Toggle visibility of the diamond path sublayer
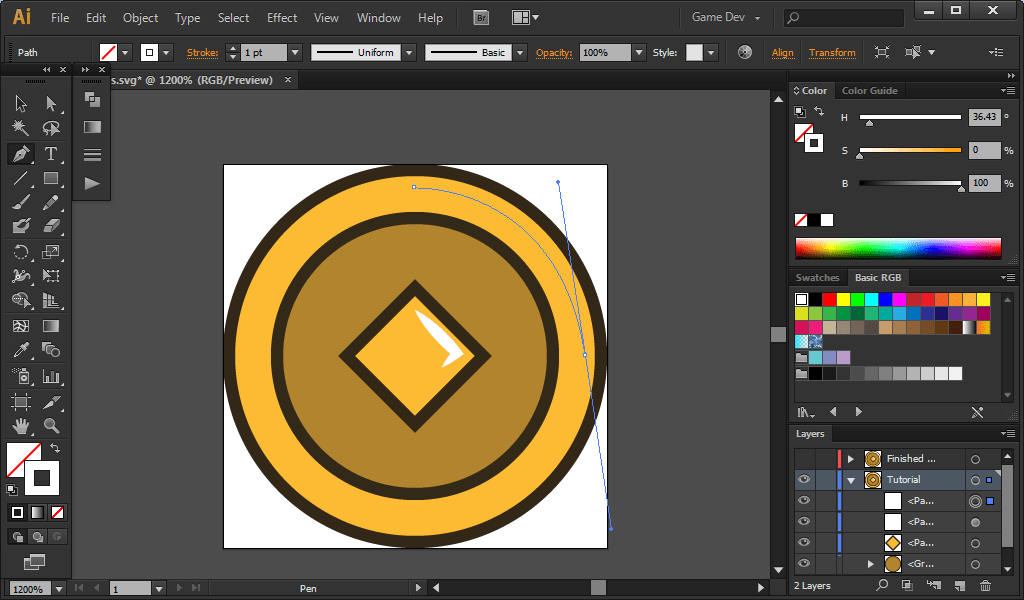Viewport: 1024px width, 600px height. click(x=804, y=543)
